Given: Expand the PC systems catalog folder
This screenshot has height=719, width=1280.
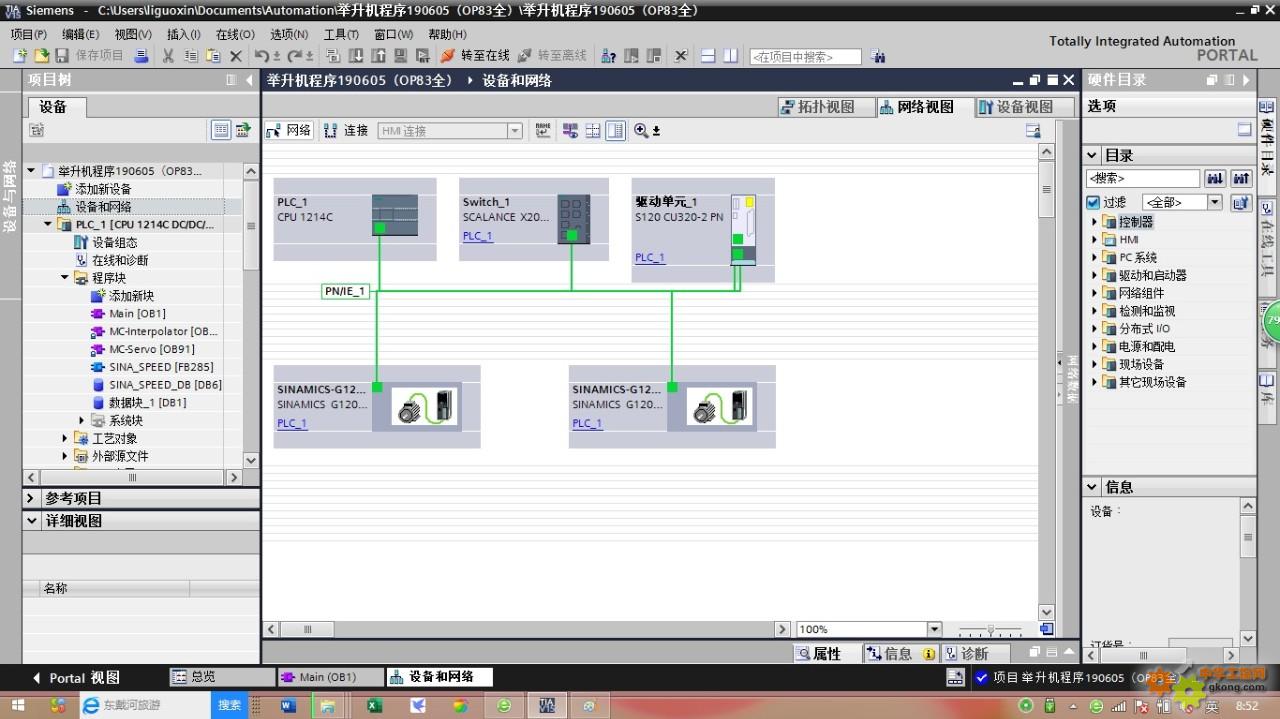Looking at the screenshot, I should point(1095,257).
